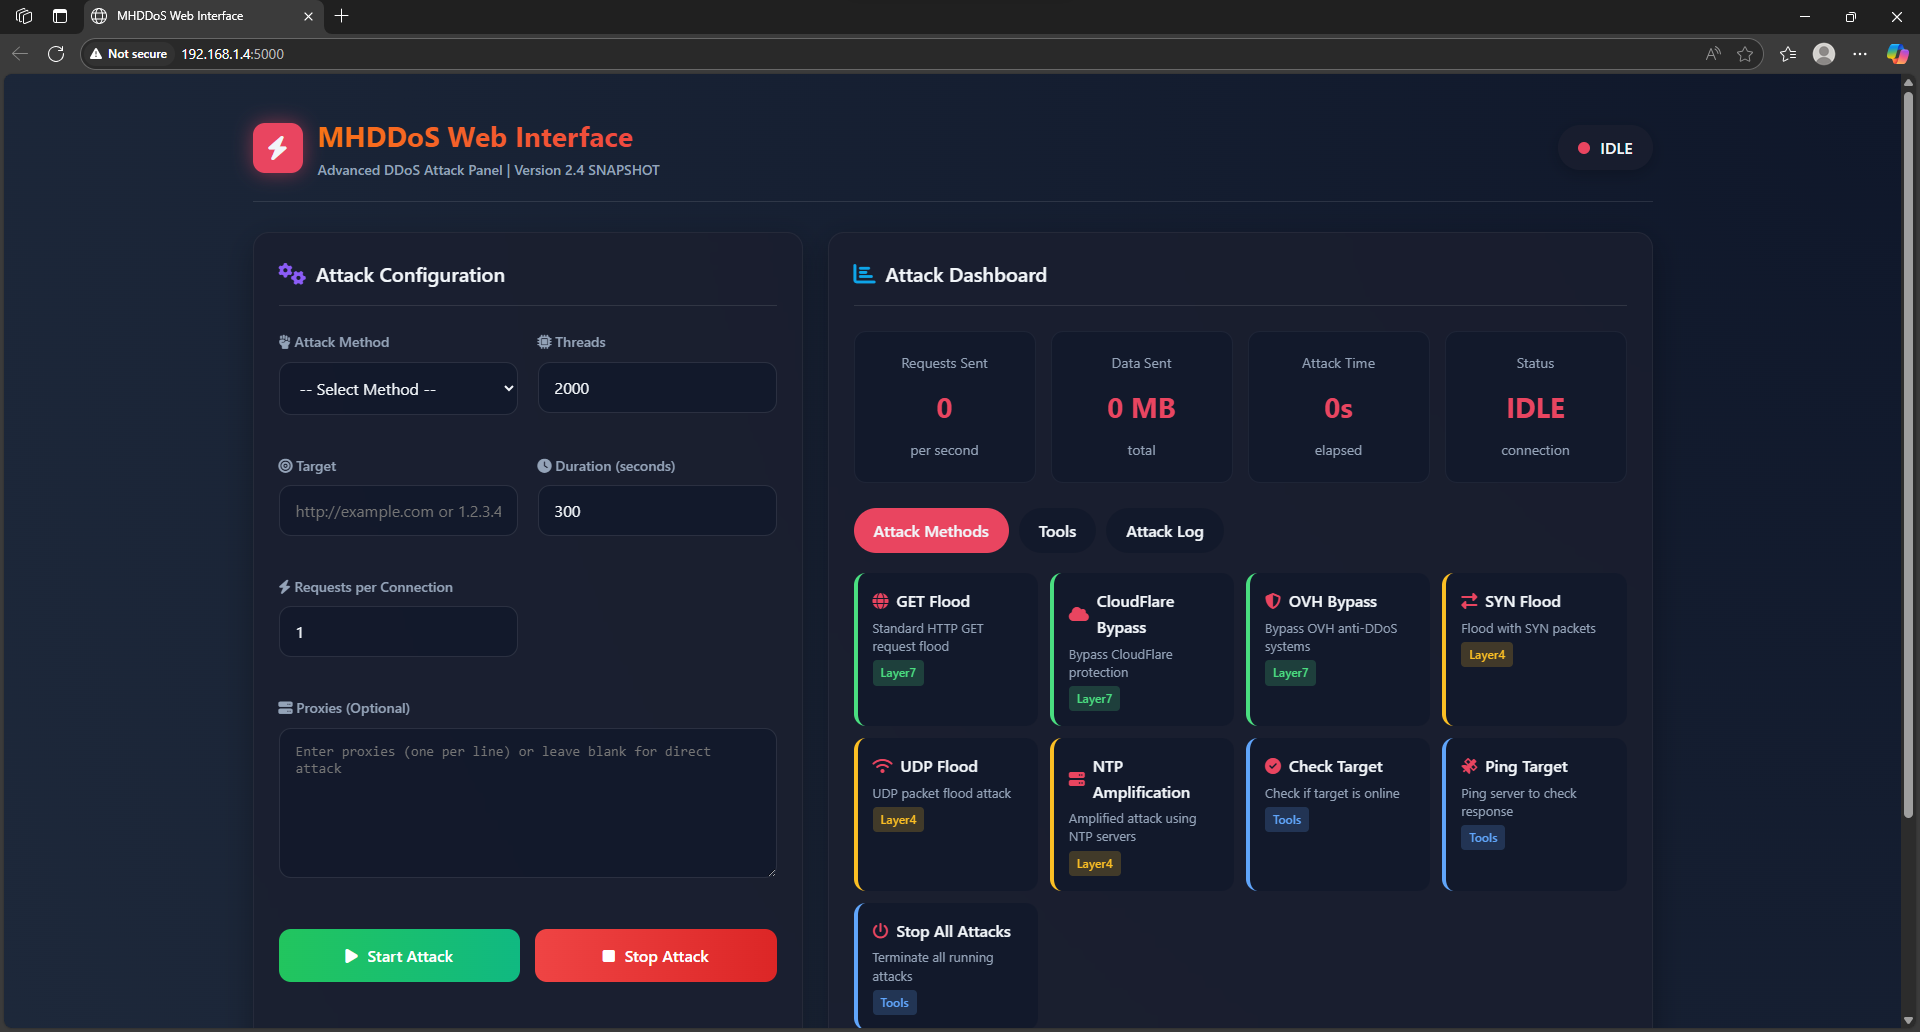This screenshot has height=1032, width=1920.
Task: Click the power icon on Stop All Attacks card
Action: [880, 931]
